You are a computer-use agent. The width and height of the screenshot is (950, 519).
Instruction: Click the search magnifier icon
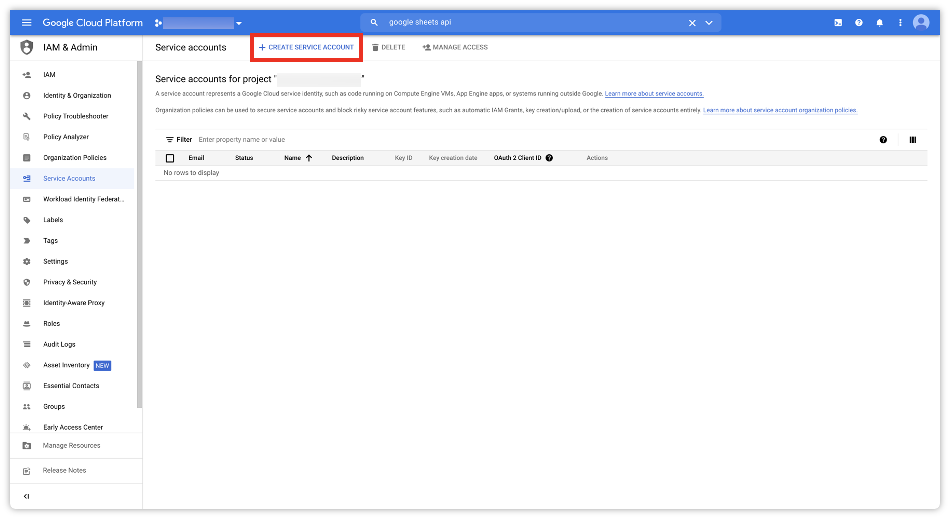(x=374, y=22)
